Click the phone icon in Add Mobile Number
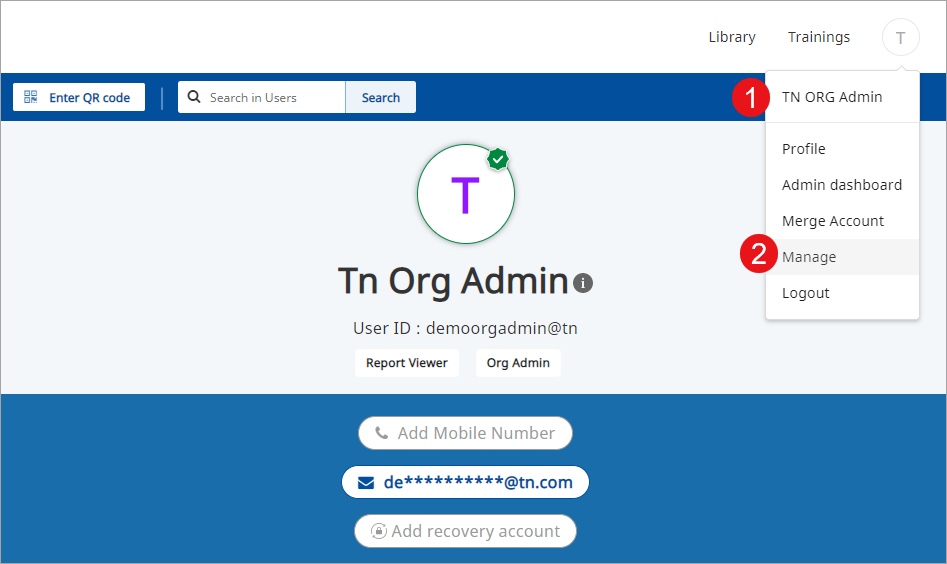Viewport: 947px width, 564px height. pos(381,433)
